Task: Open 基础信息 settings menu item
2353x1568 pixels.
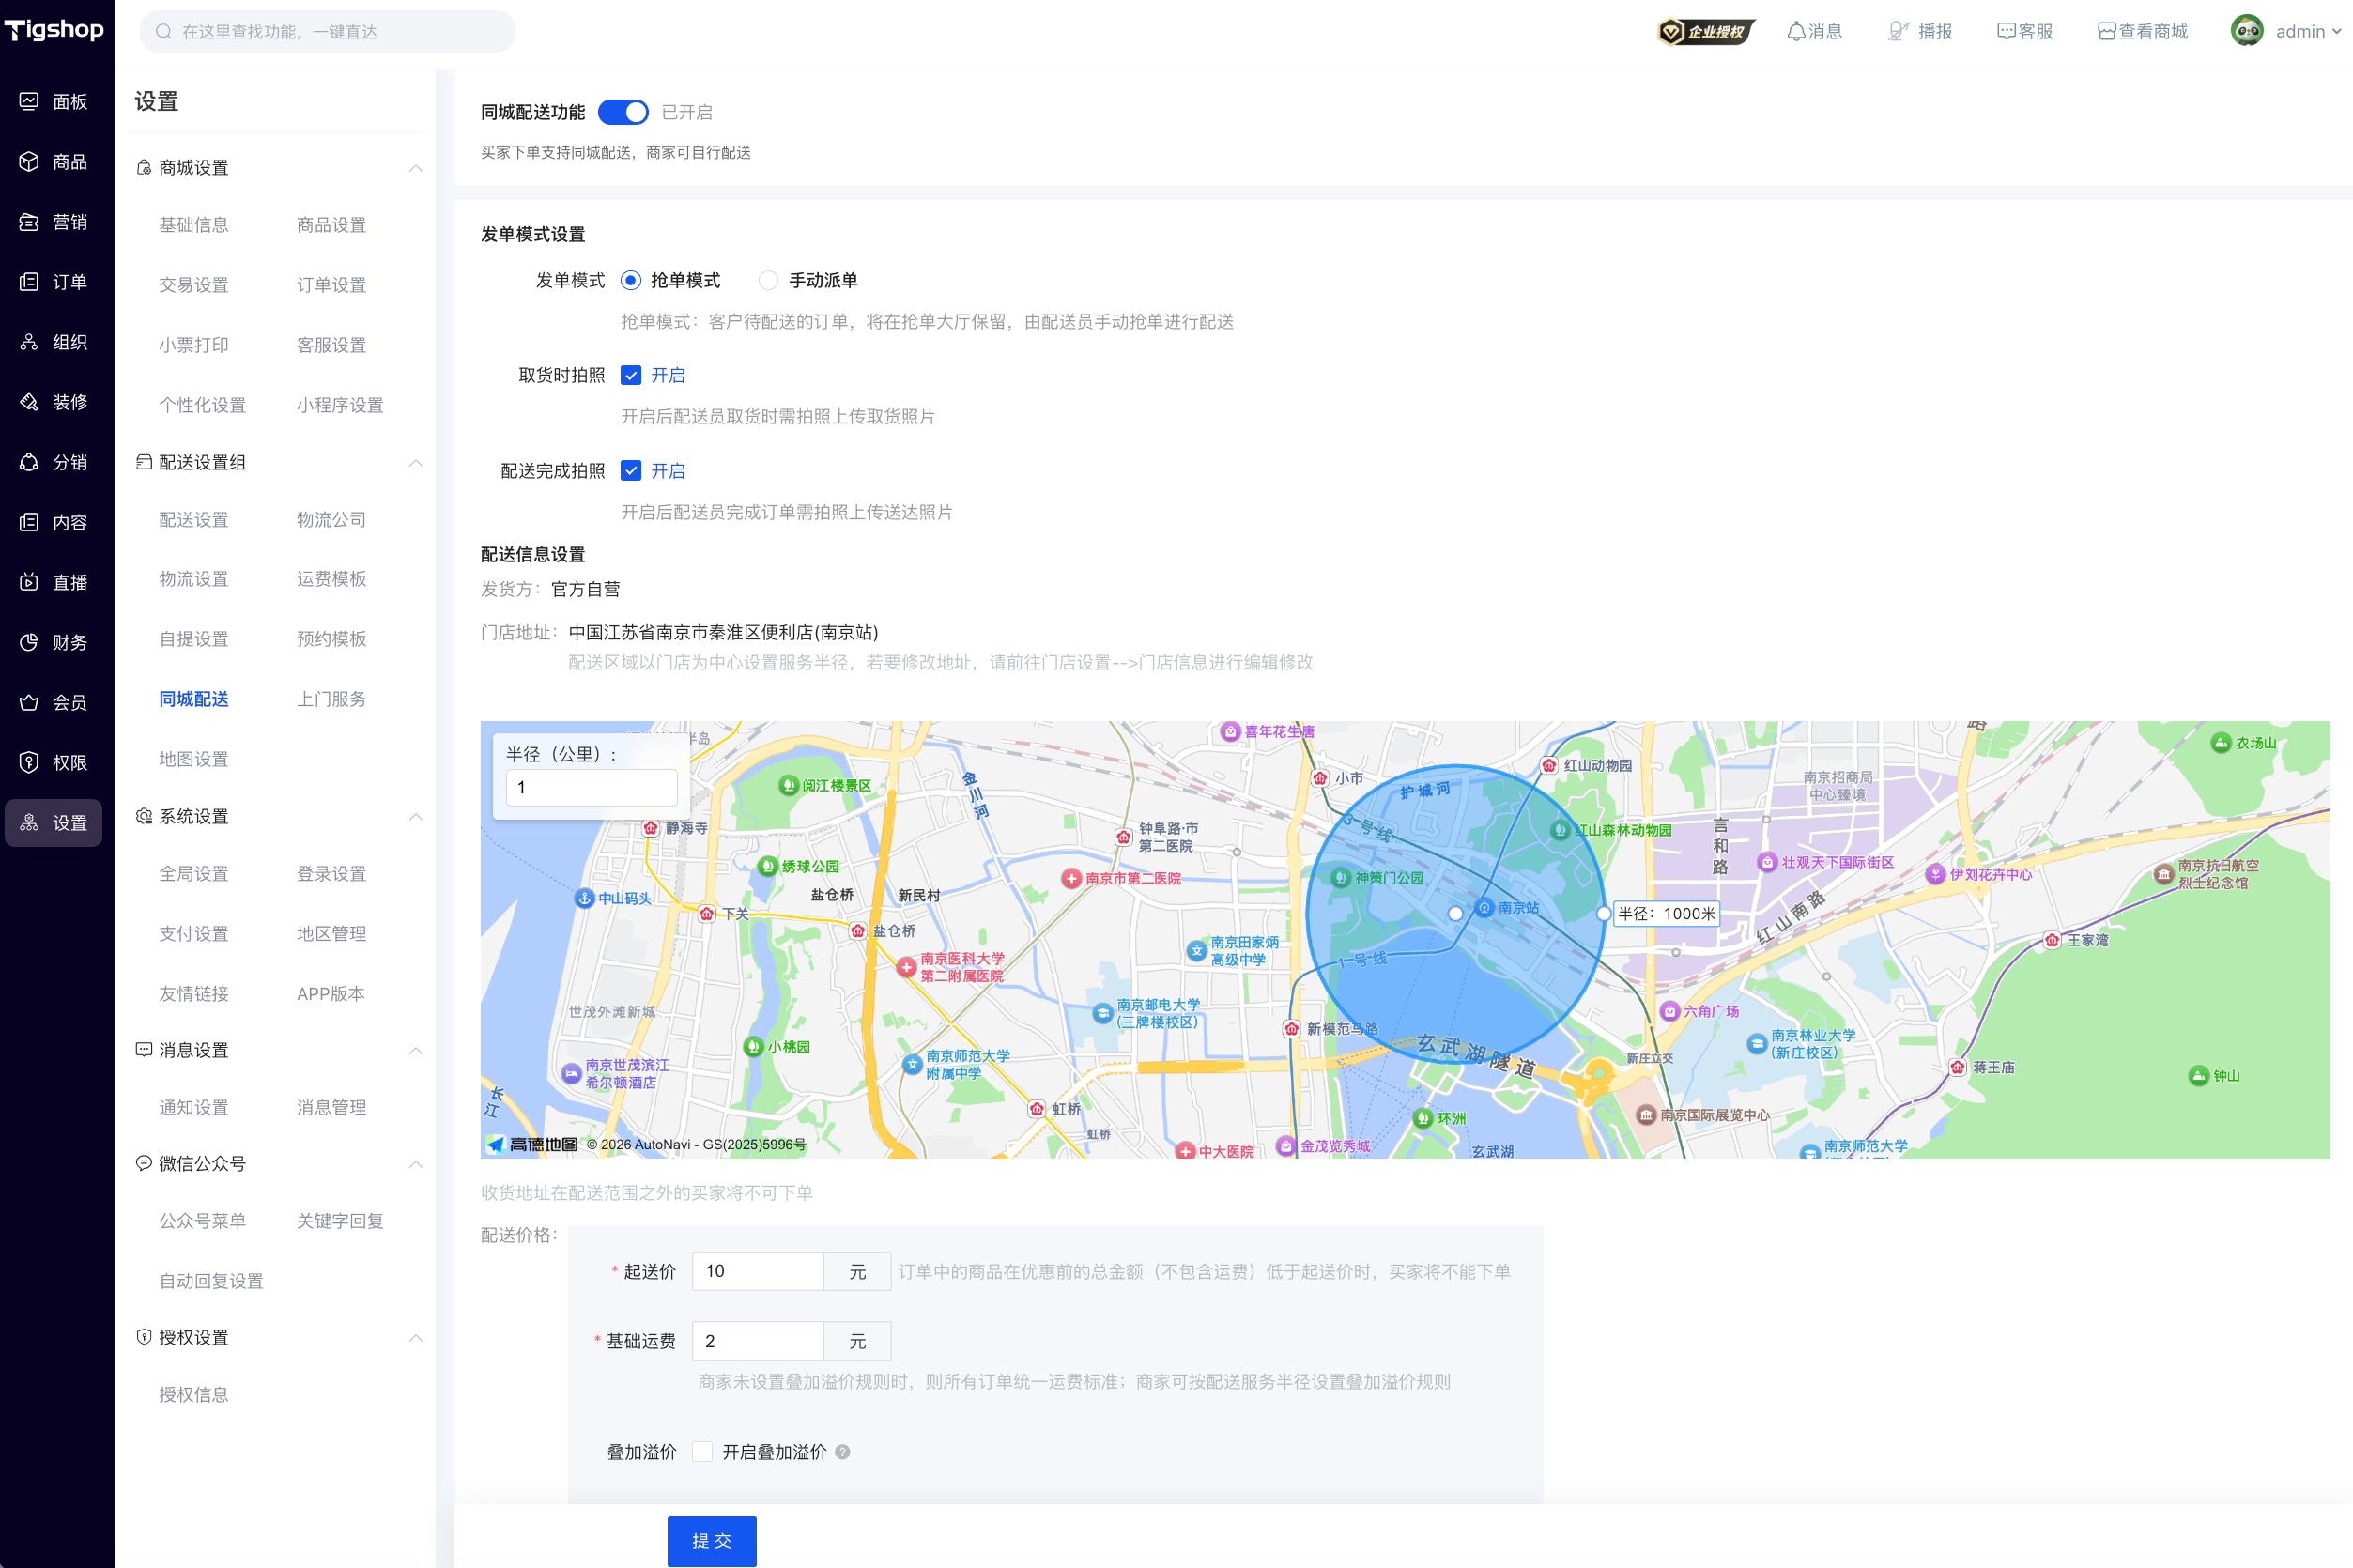Action: point(193,225)
